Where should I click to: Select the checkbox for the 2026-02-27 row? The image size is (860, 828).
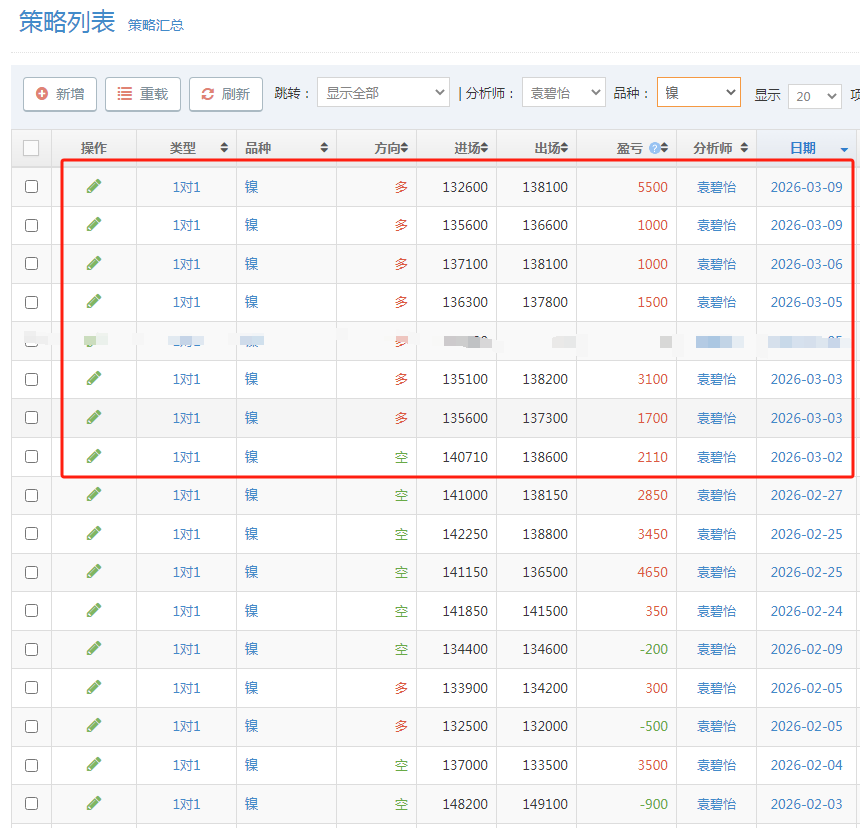[31, 495]
